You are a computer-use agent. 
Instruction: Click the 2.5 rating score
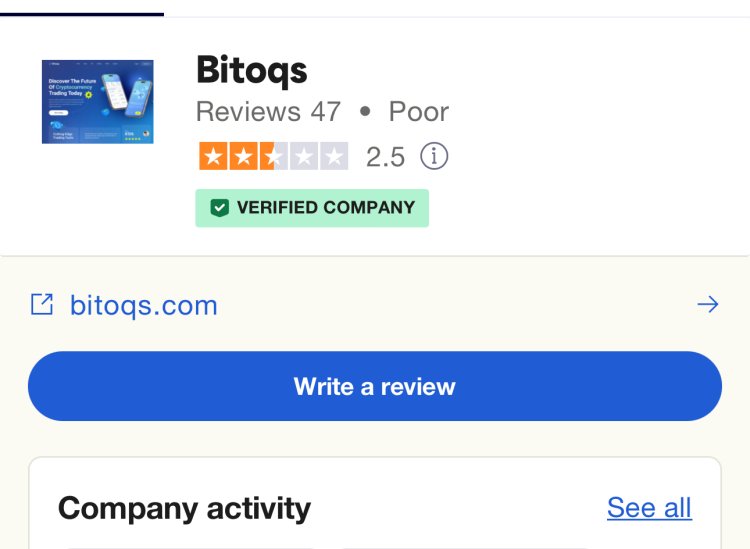click(x=386, y=157)
